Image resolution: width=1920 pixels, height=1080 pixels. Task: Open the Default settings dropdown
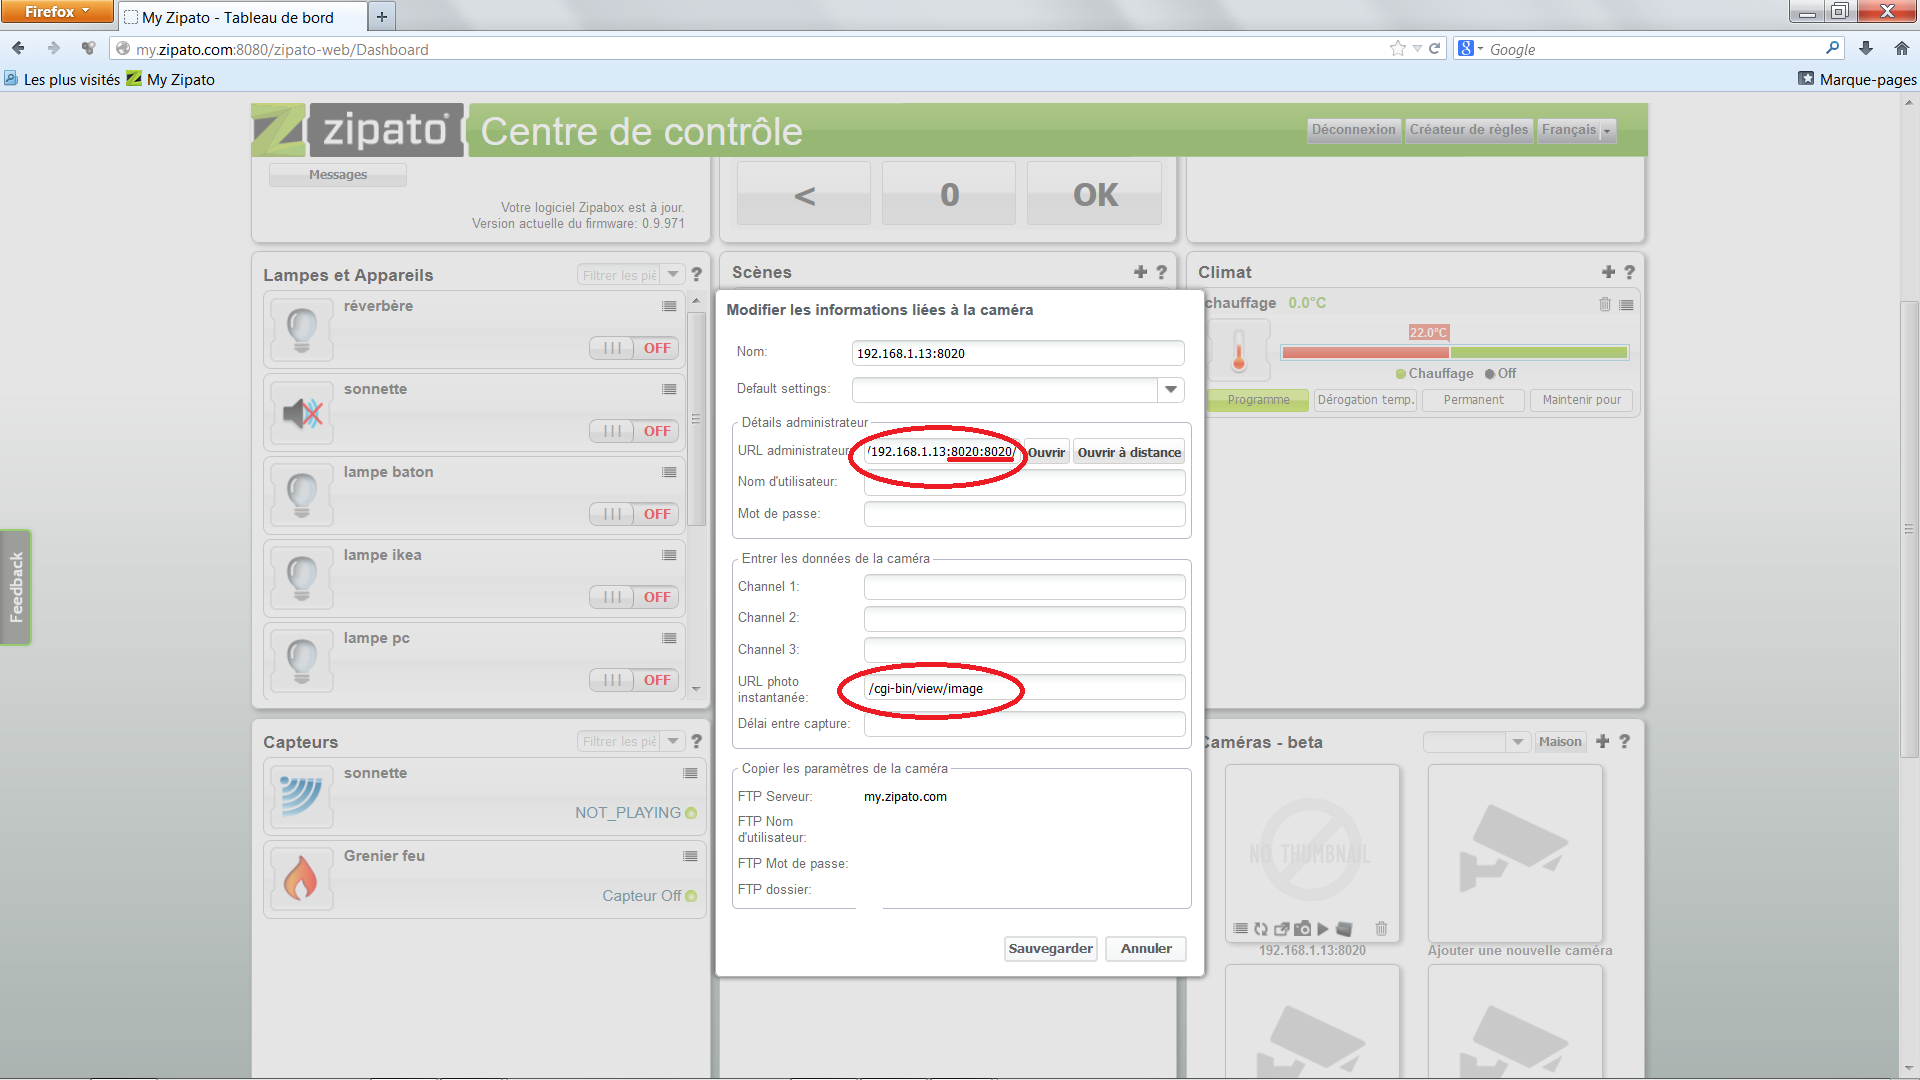1170,389
